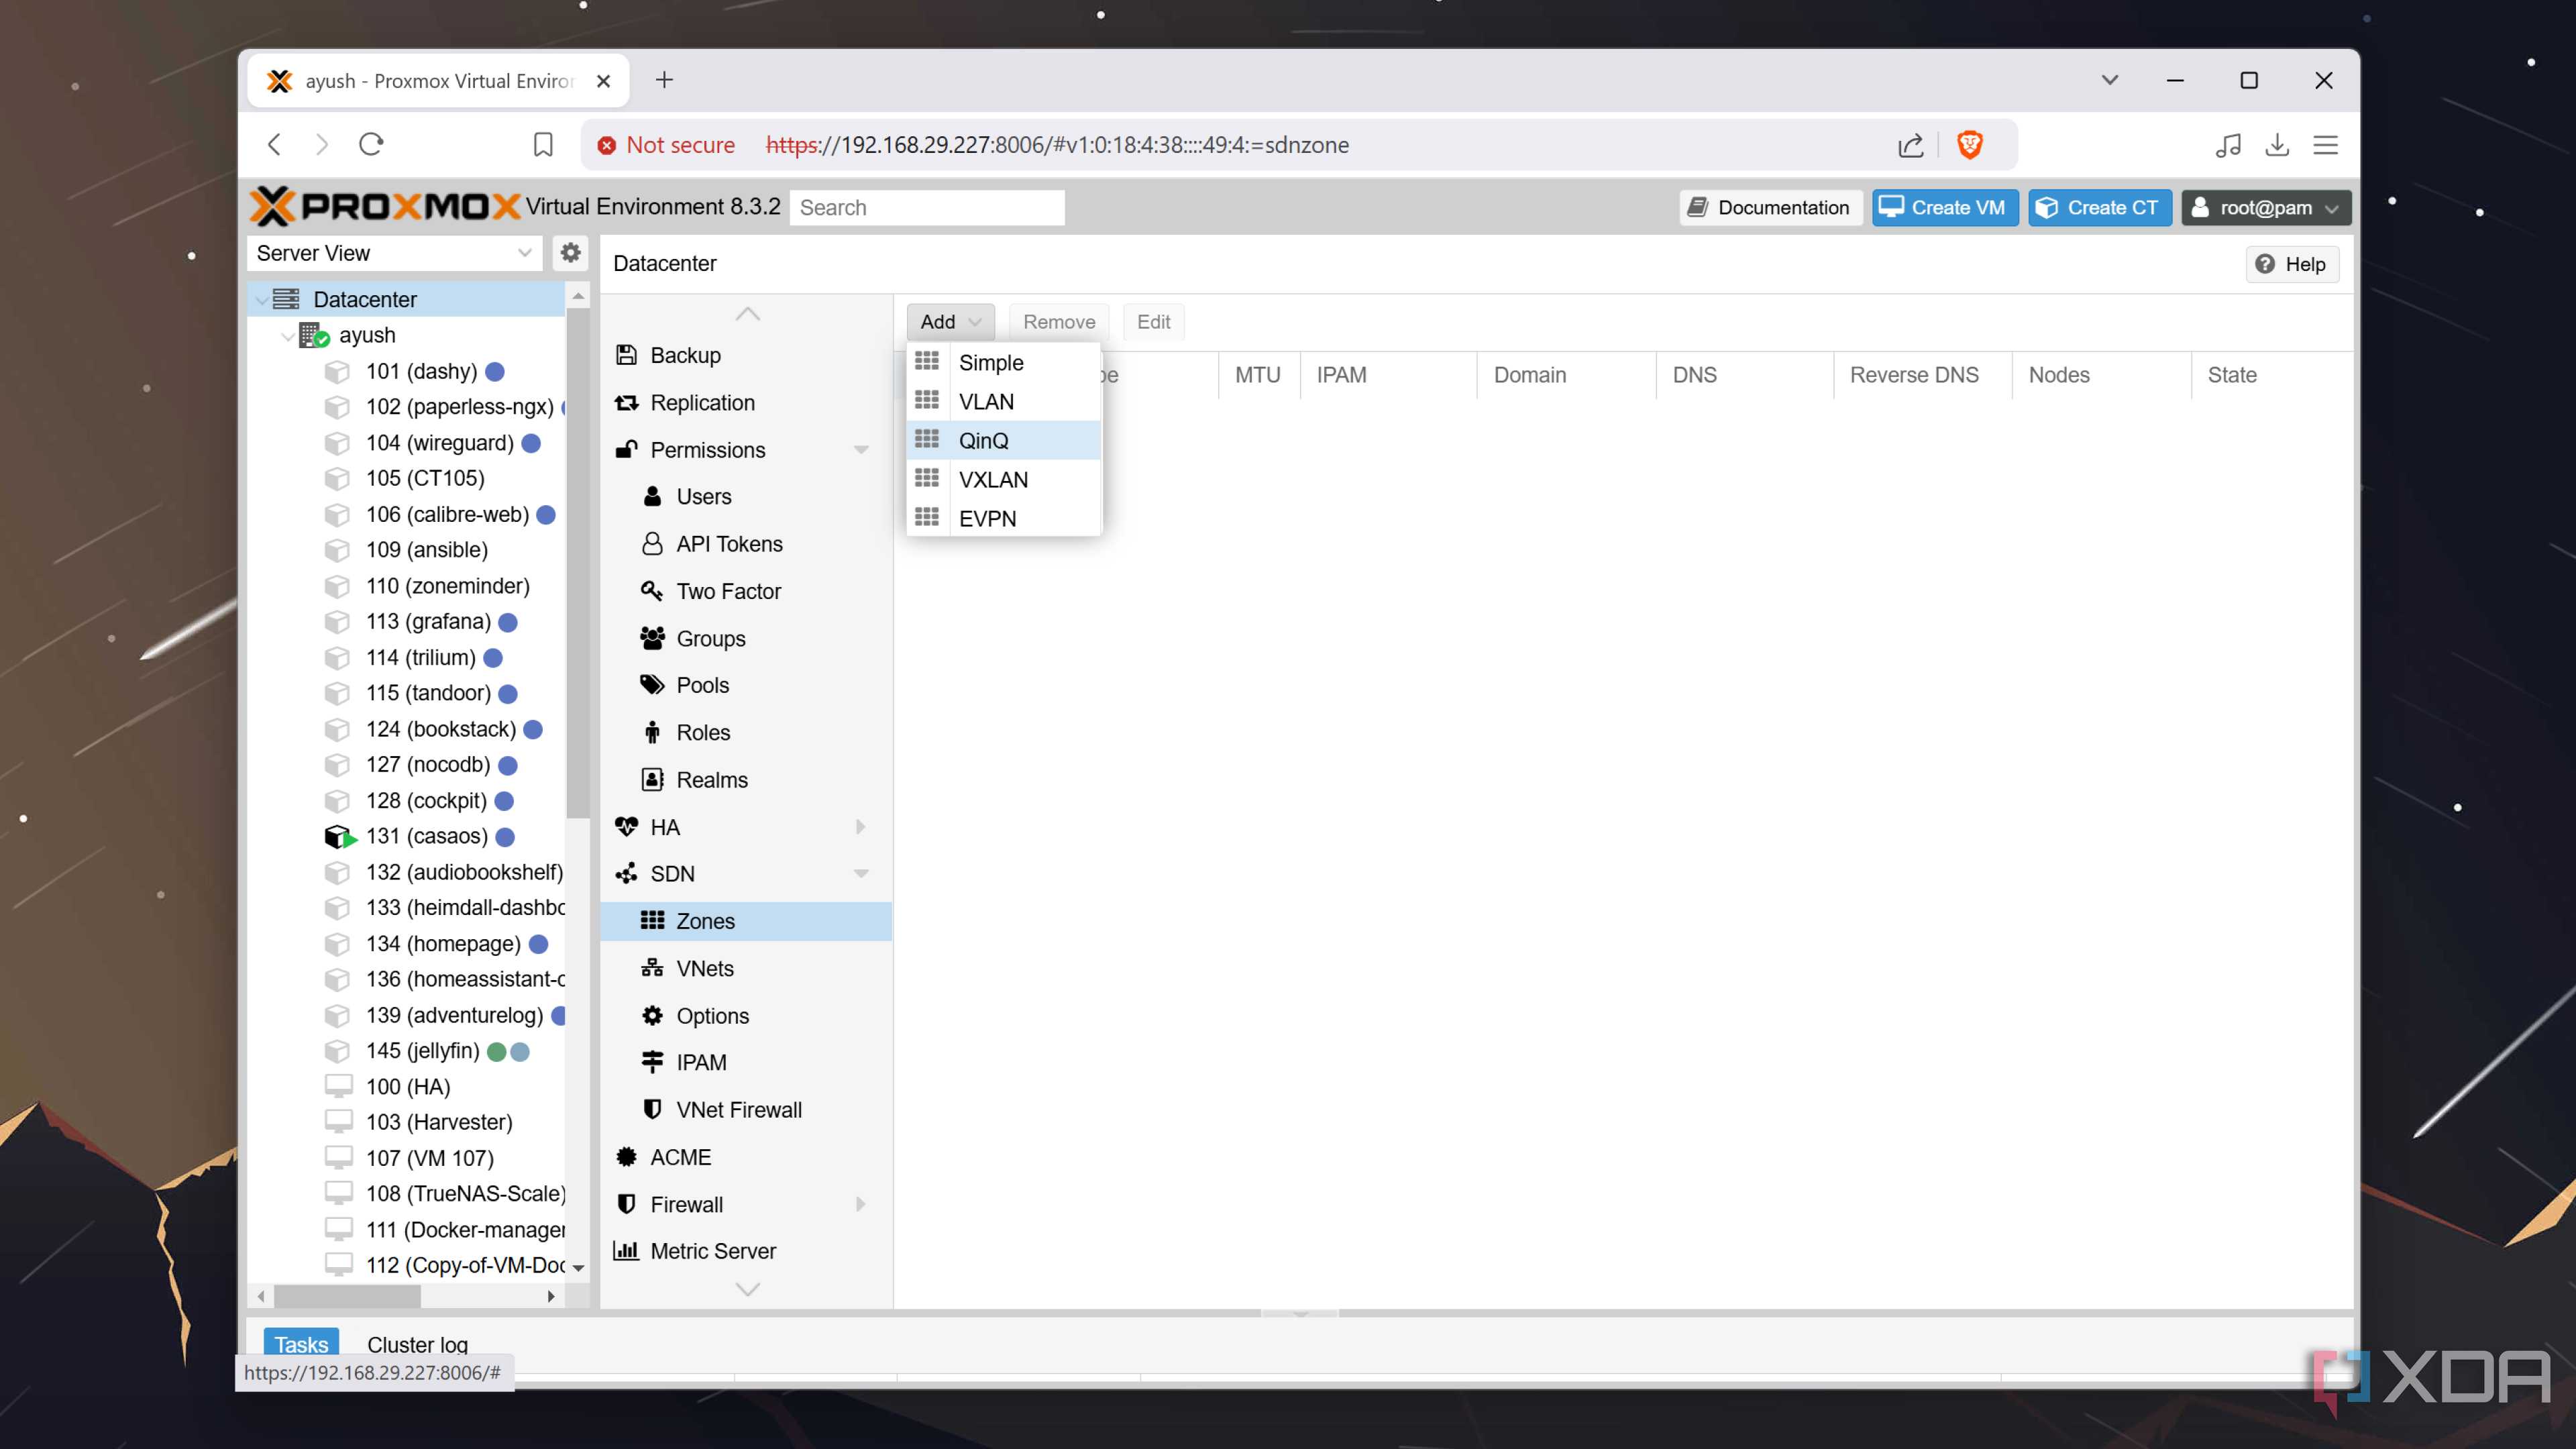2576x1449 pixels.
Task: Switch to the Cluster log tab
Action: (x=417, y=1344)
